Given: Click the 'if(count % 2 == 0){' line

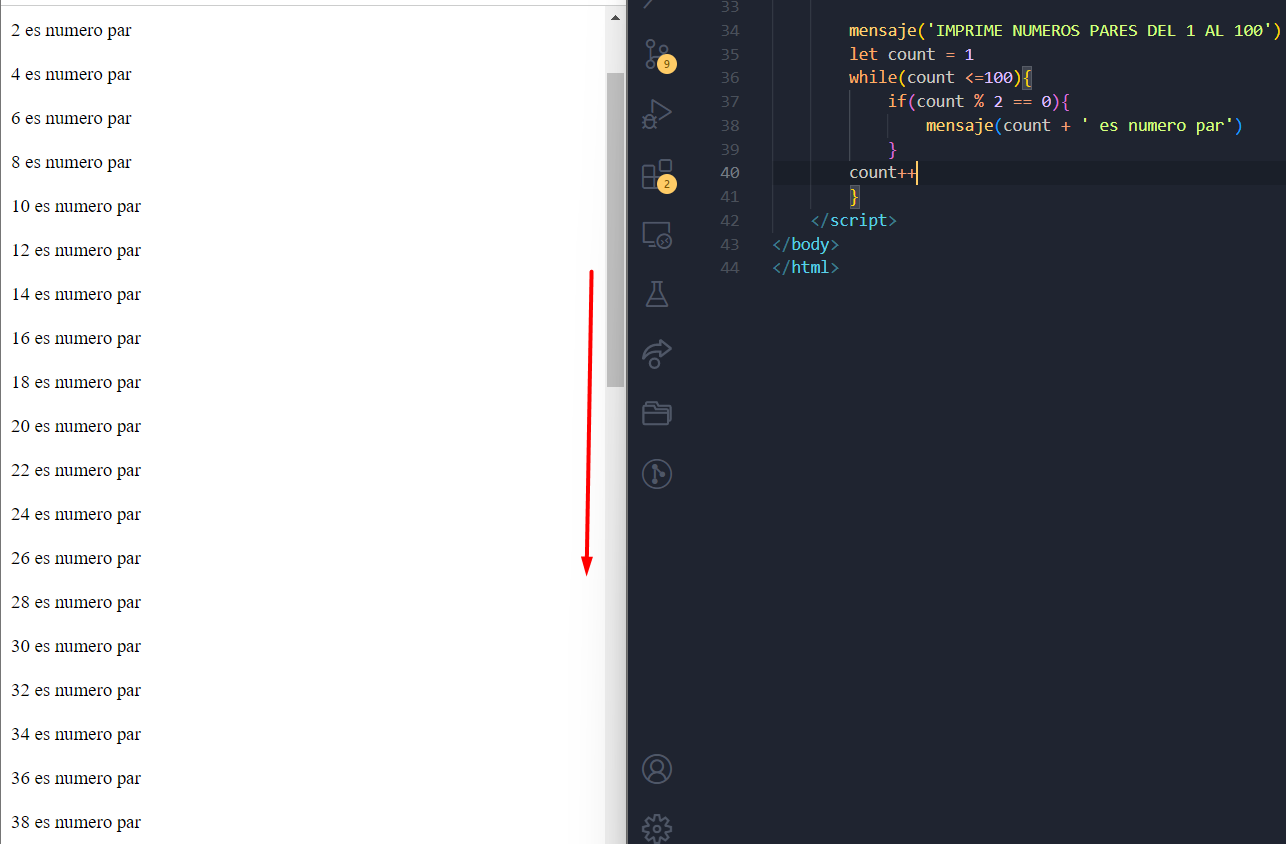Looking at the screenshot, I should coord(979,102).
